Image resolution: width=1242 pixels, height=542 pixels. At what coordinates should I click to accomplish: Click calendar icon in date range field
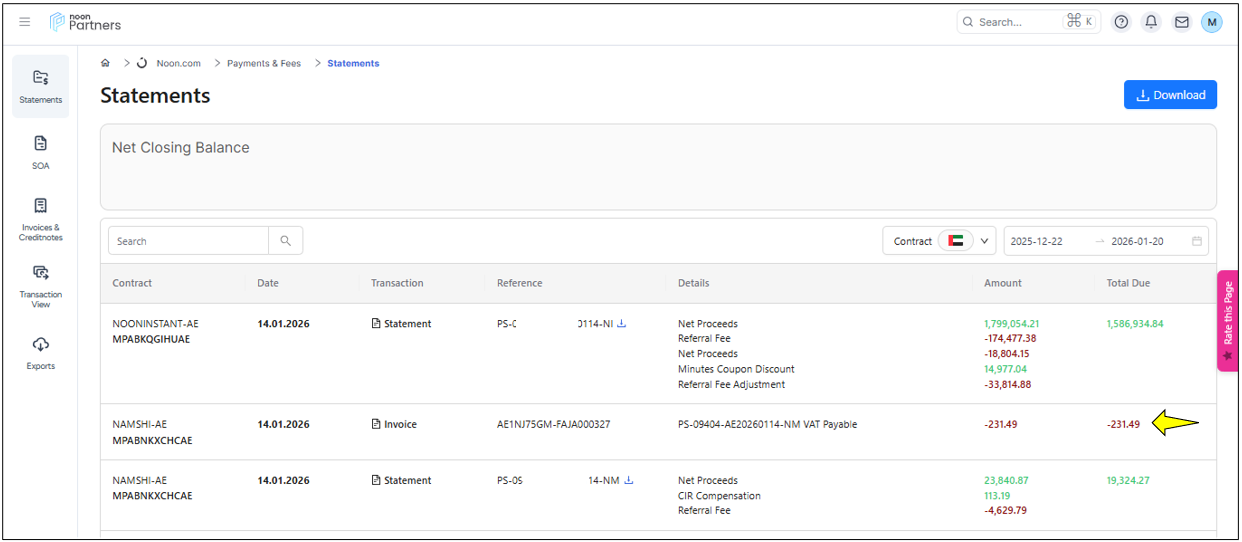click(1196, 241)
